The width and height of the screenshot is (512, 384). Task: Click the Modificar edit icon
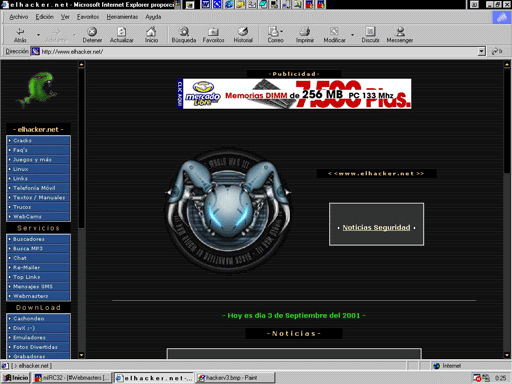334,35
